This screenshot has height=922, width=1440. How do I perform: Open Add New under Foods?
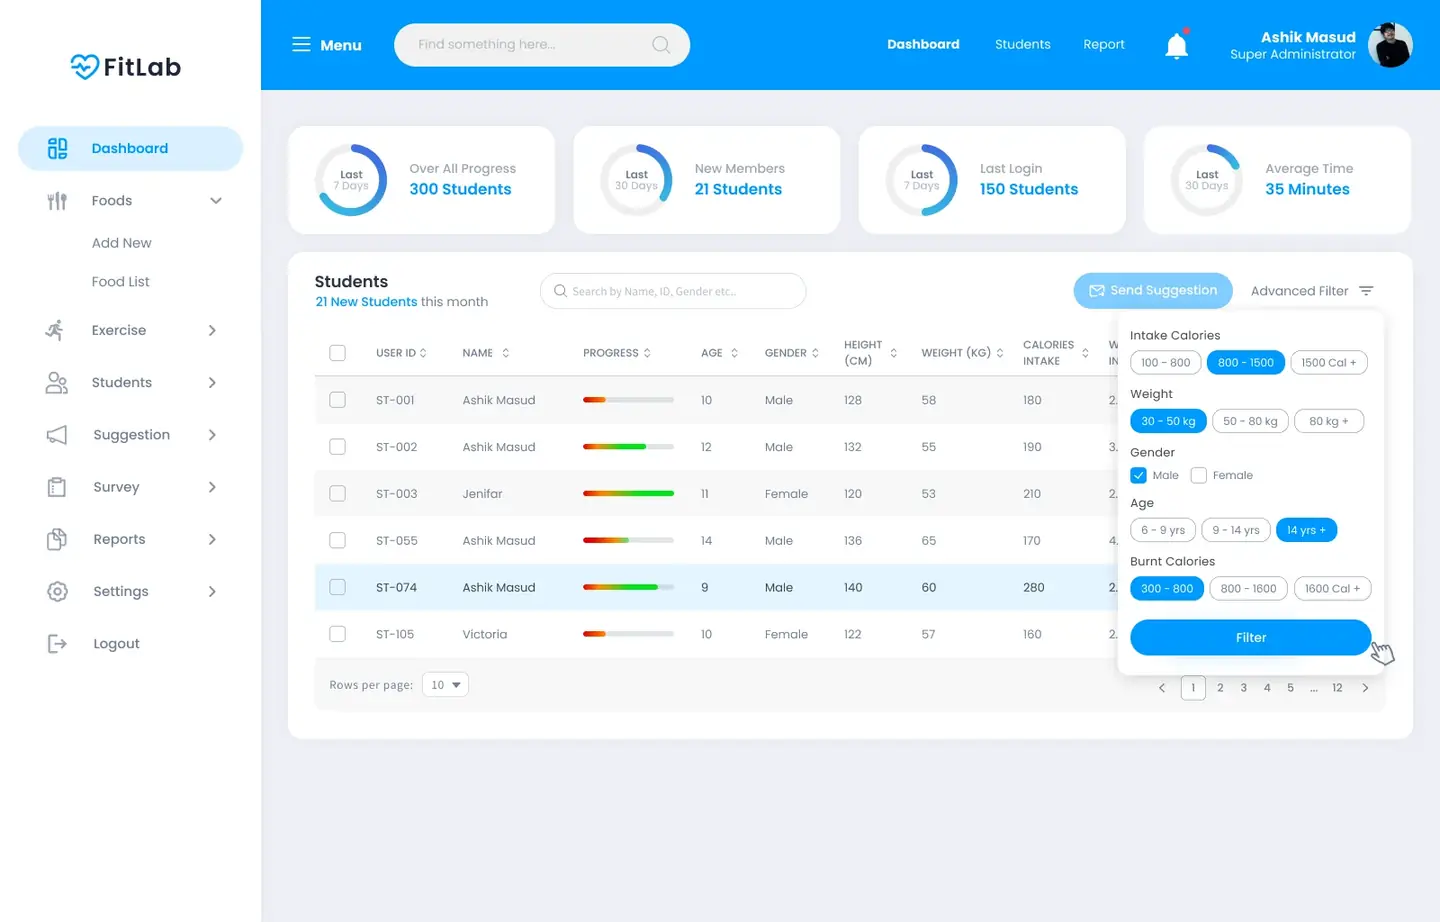pos(122,243)
